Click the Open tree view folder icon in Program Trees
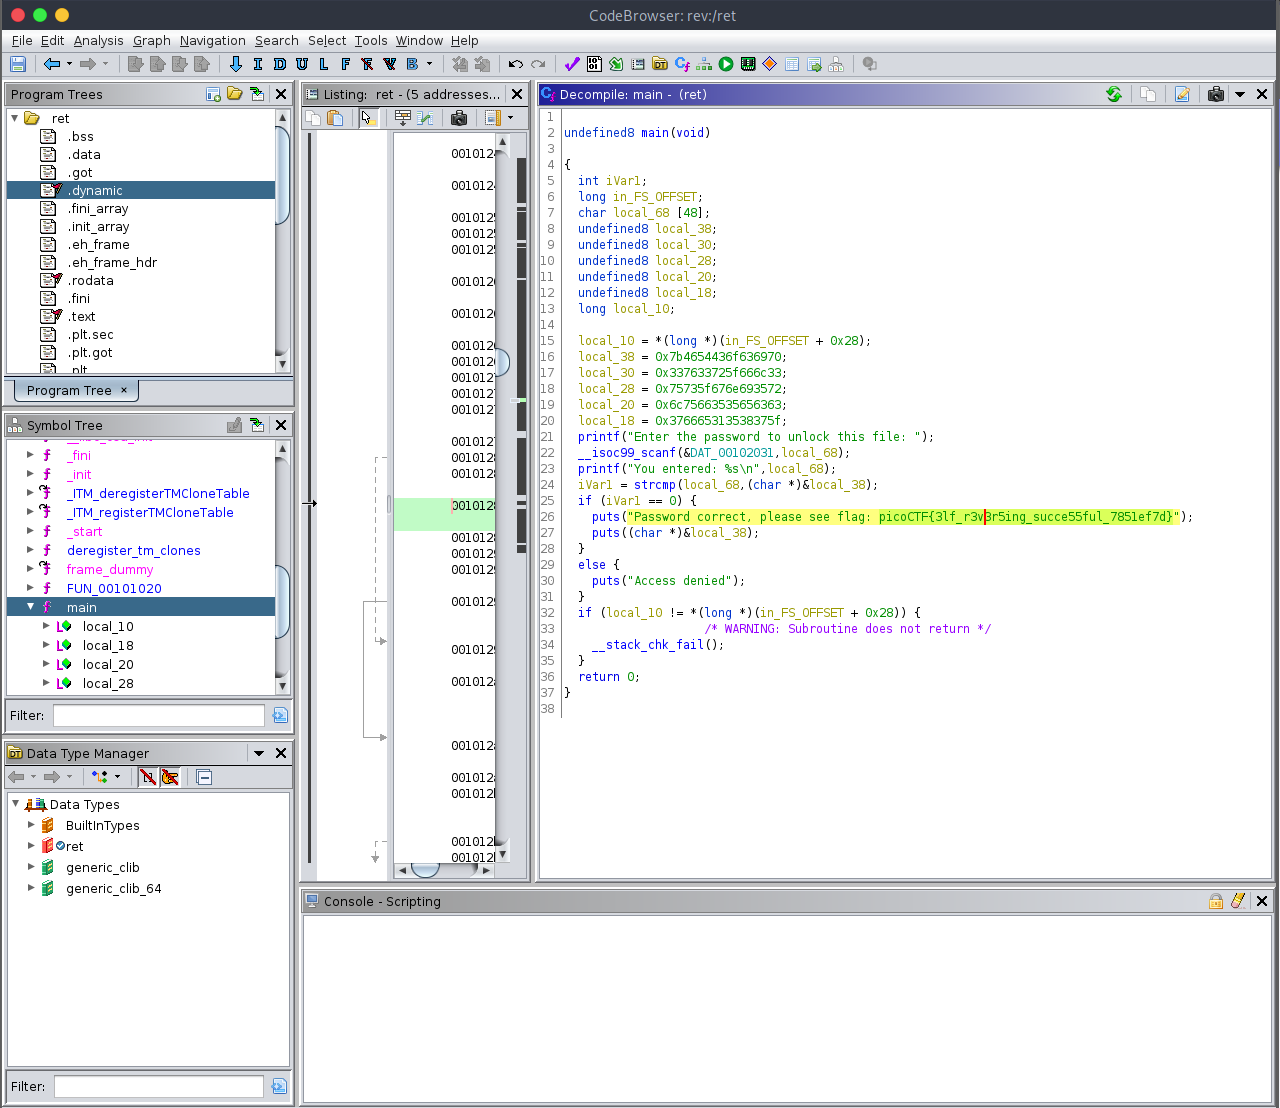Viewport: 1280px width, 1108px height. 235,94
